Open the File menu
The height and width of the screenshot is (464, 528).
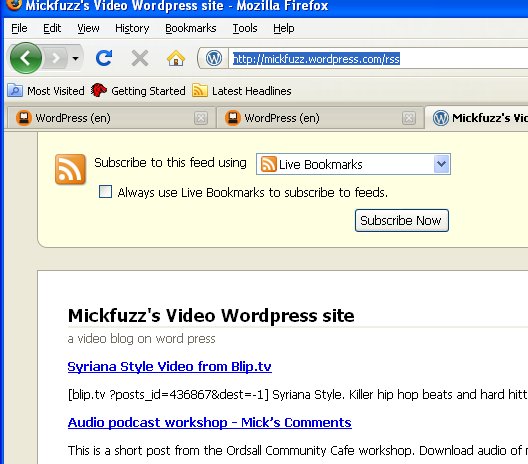19,28
